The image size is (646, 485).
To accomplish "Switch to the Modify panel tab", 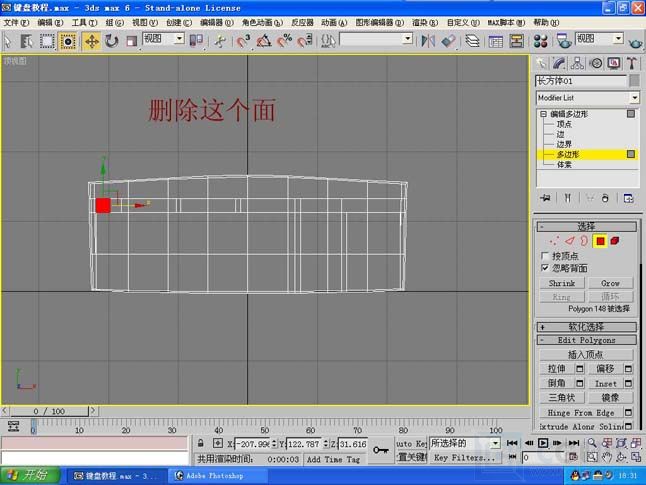I will [559, 63].
